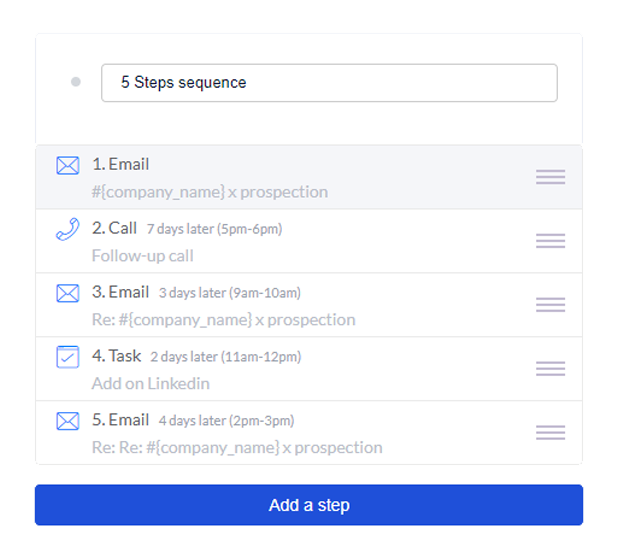Open the 1. Email step title
This screenshot has width=621, height=554.
(x=120, y=164)
